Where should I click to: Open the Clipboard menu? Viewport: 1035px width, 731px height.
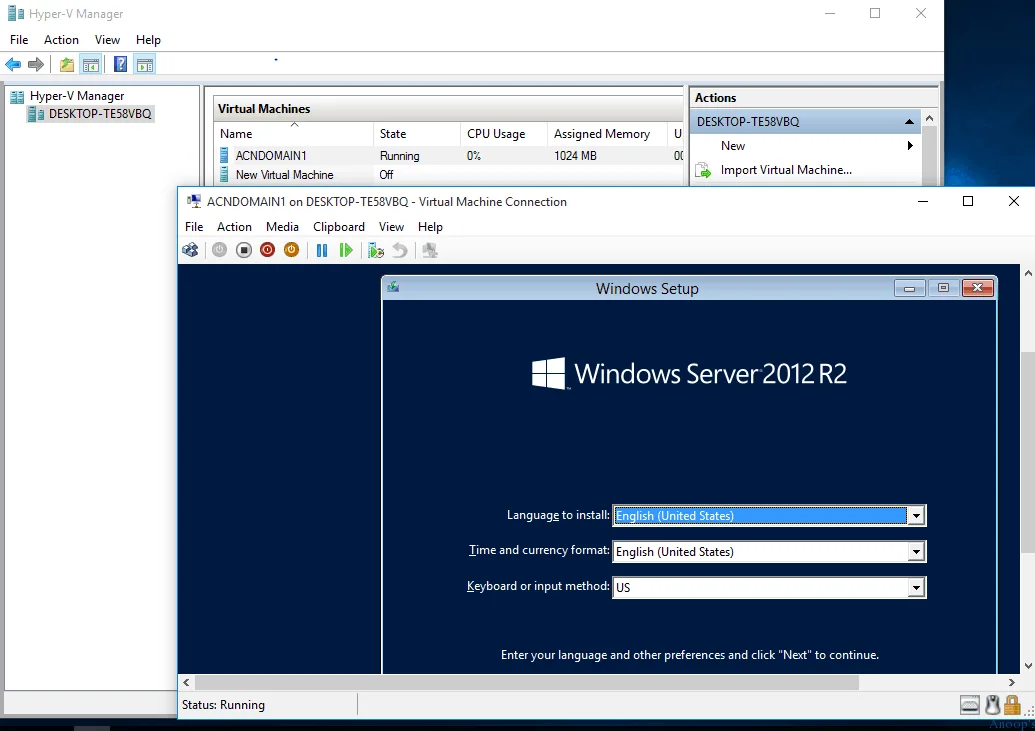click(x=339, y=227)
